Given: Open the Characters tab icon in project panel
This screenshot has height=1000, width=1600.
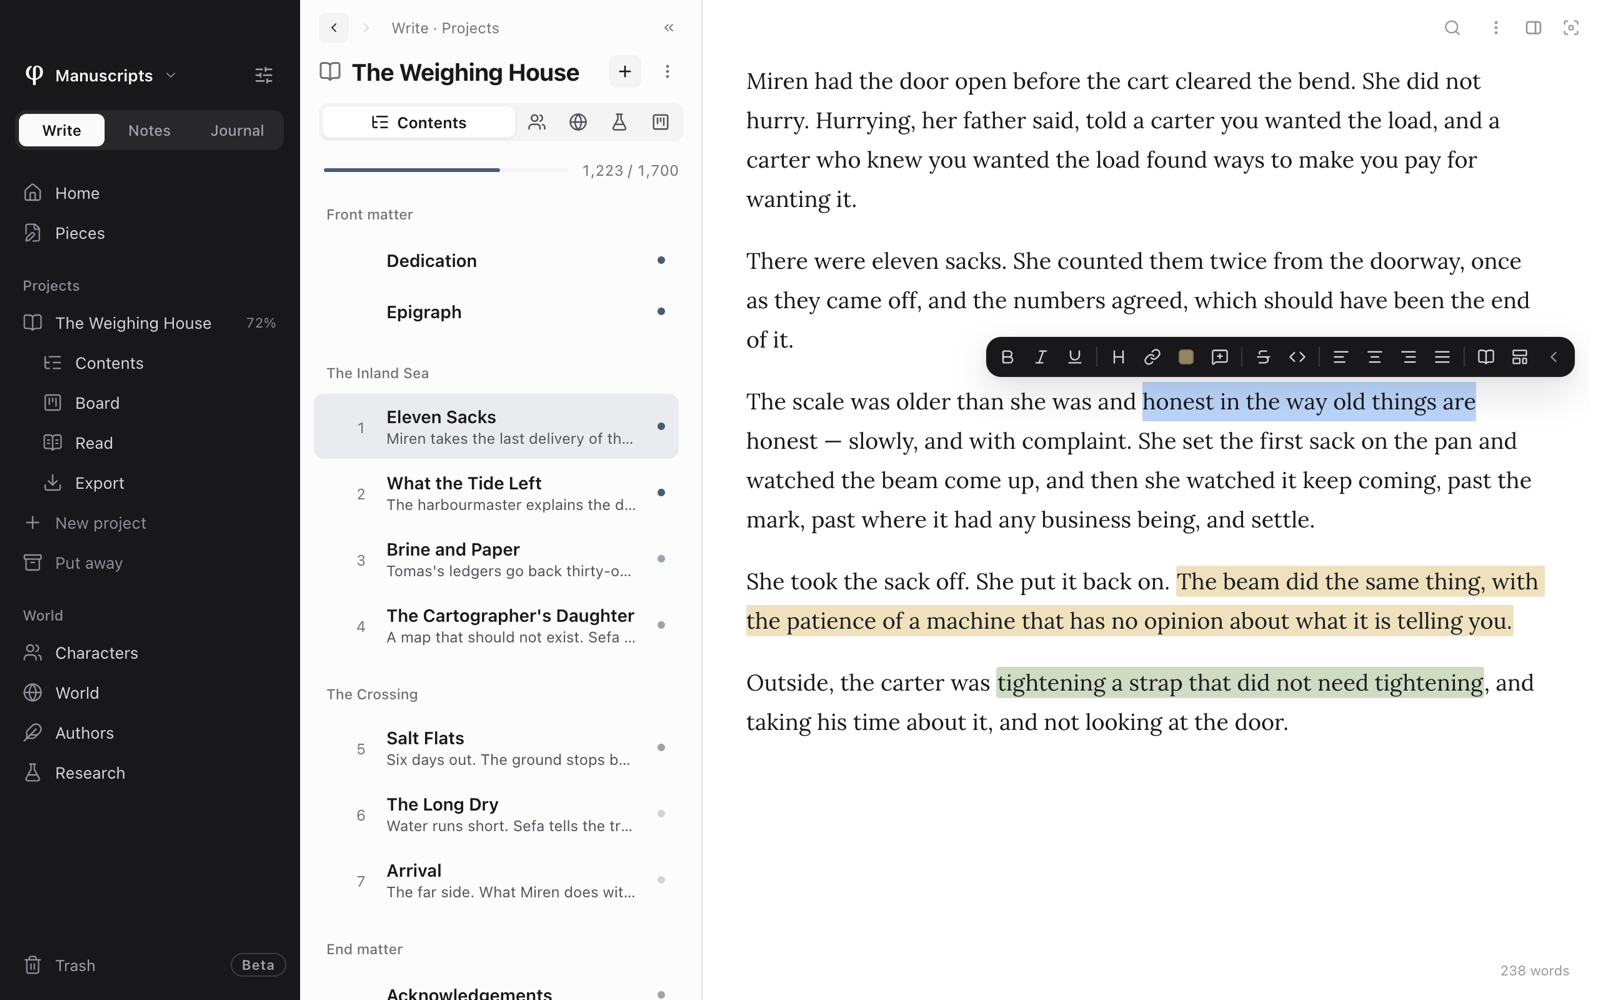Looking at the screenshot, I should click(x=537, y=122).
